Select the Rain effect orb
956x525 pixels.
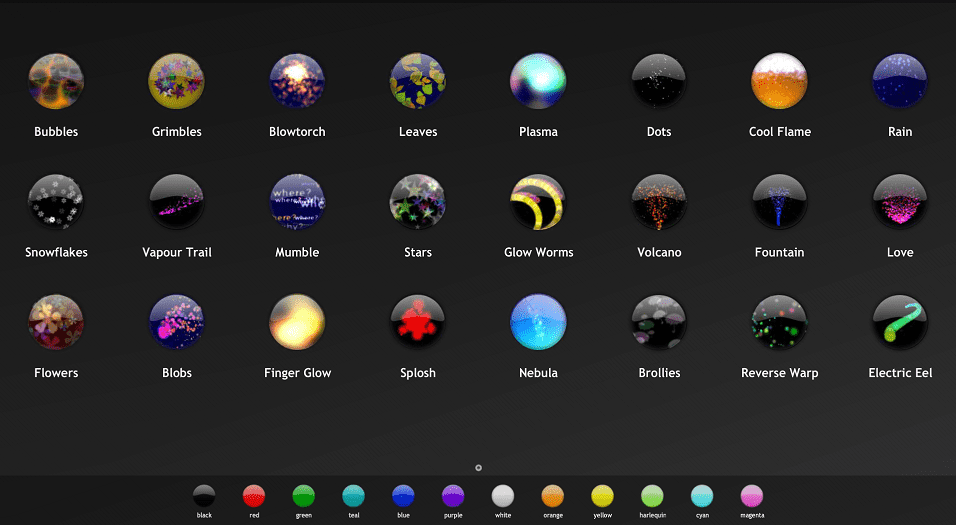tap(900, 81)
